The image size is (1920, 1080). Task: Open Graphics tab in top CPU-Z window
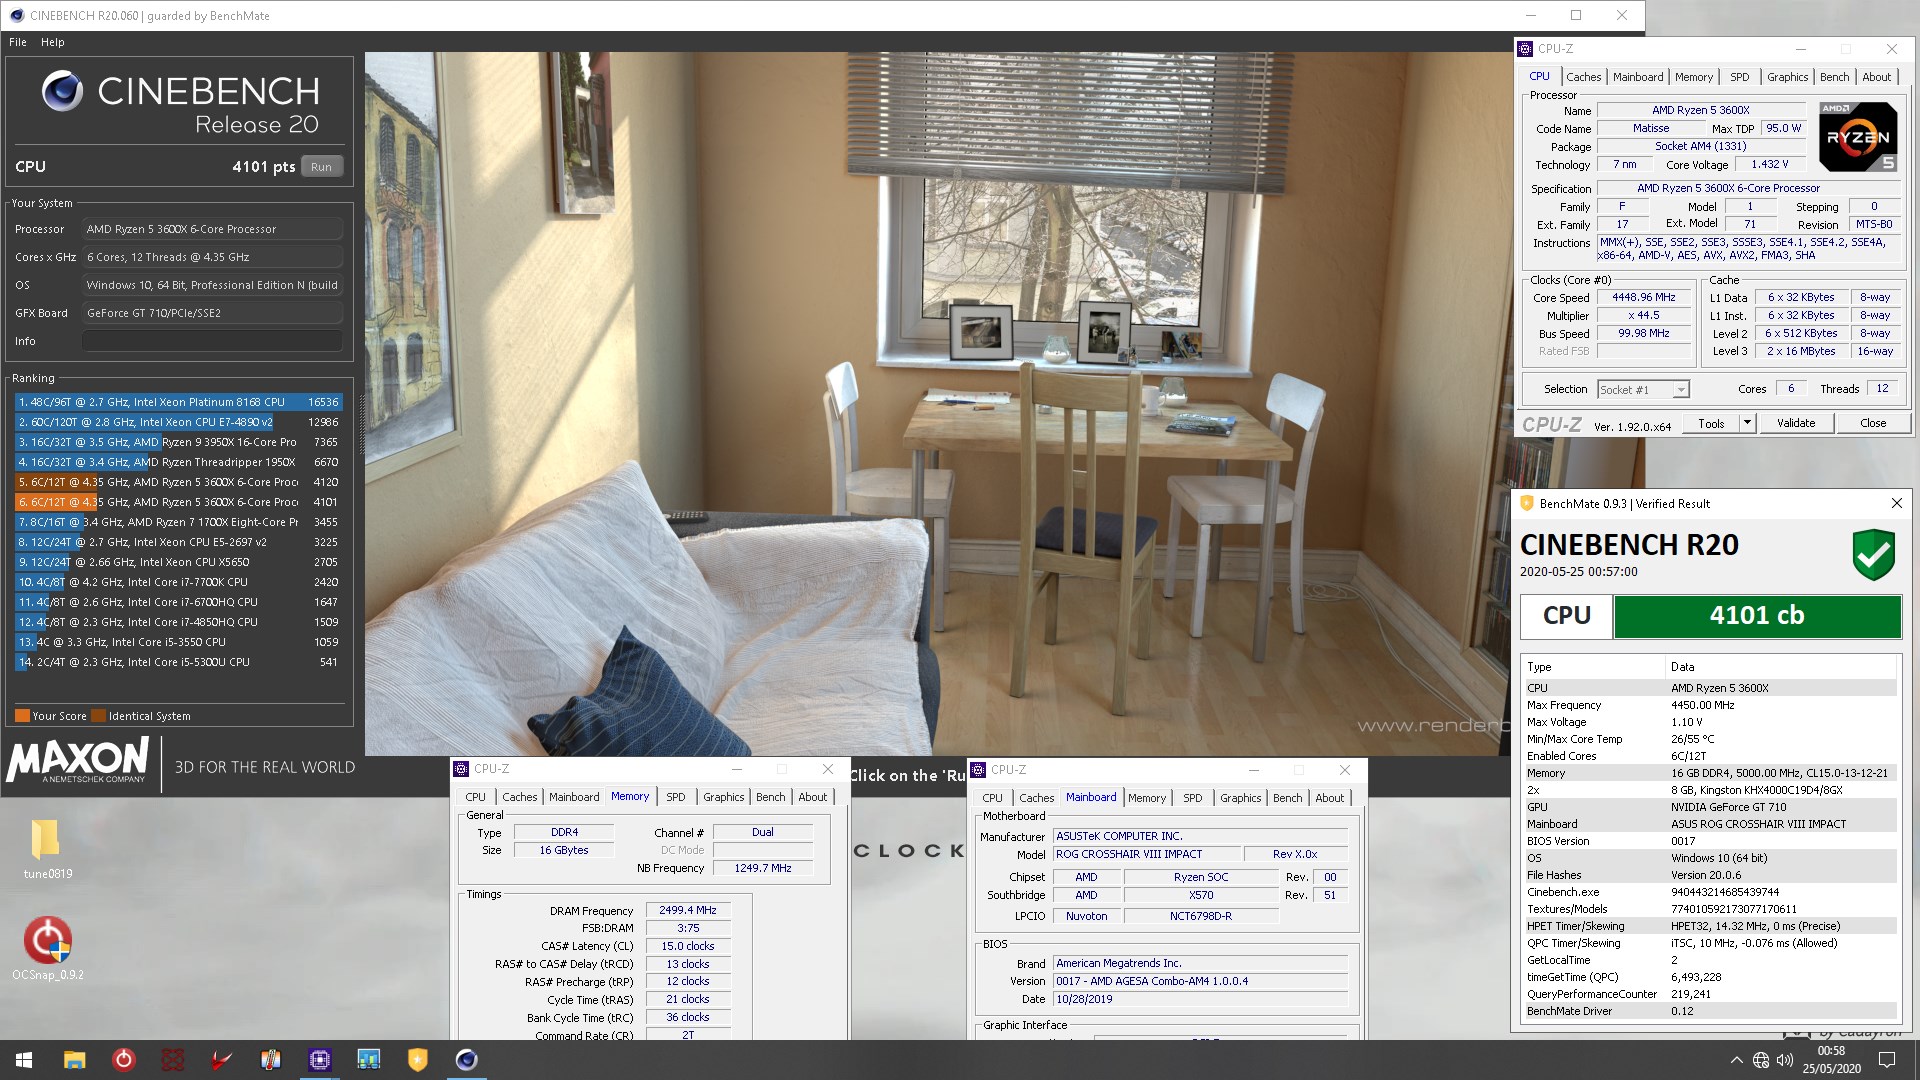1787,77
